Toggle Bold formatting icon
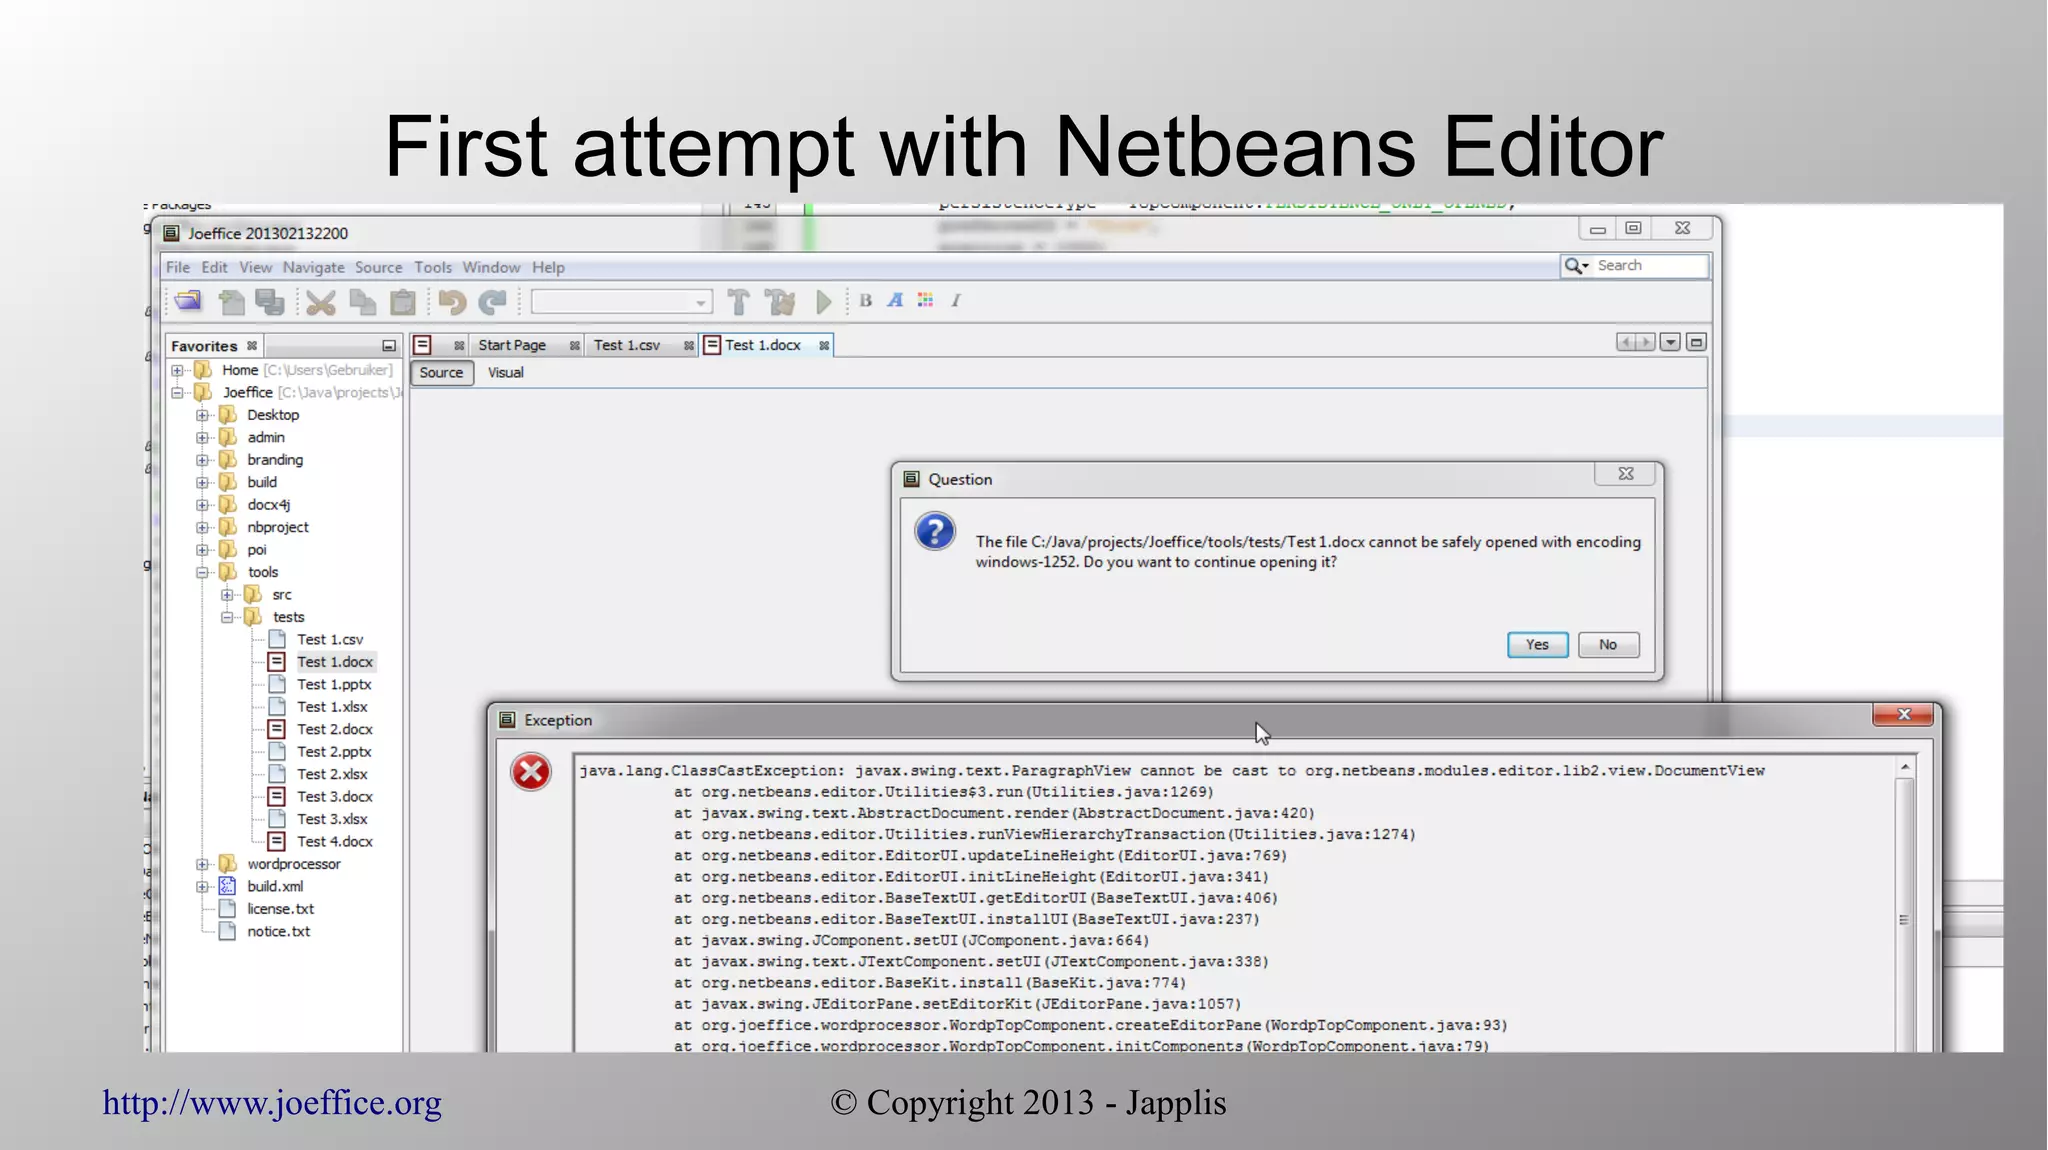Image resolution: width=2048 pixels, height=1150 pixels. 866,300
